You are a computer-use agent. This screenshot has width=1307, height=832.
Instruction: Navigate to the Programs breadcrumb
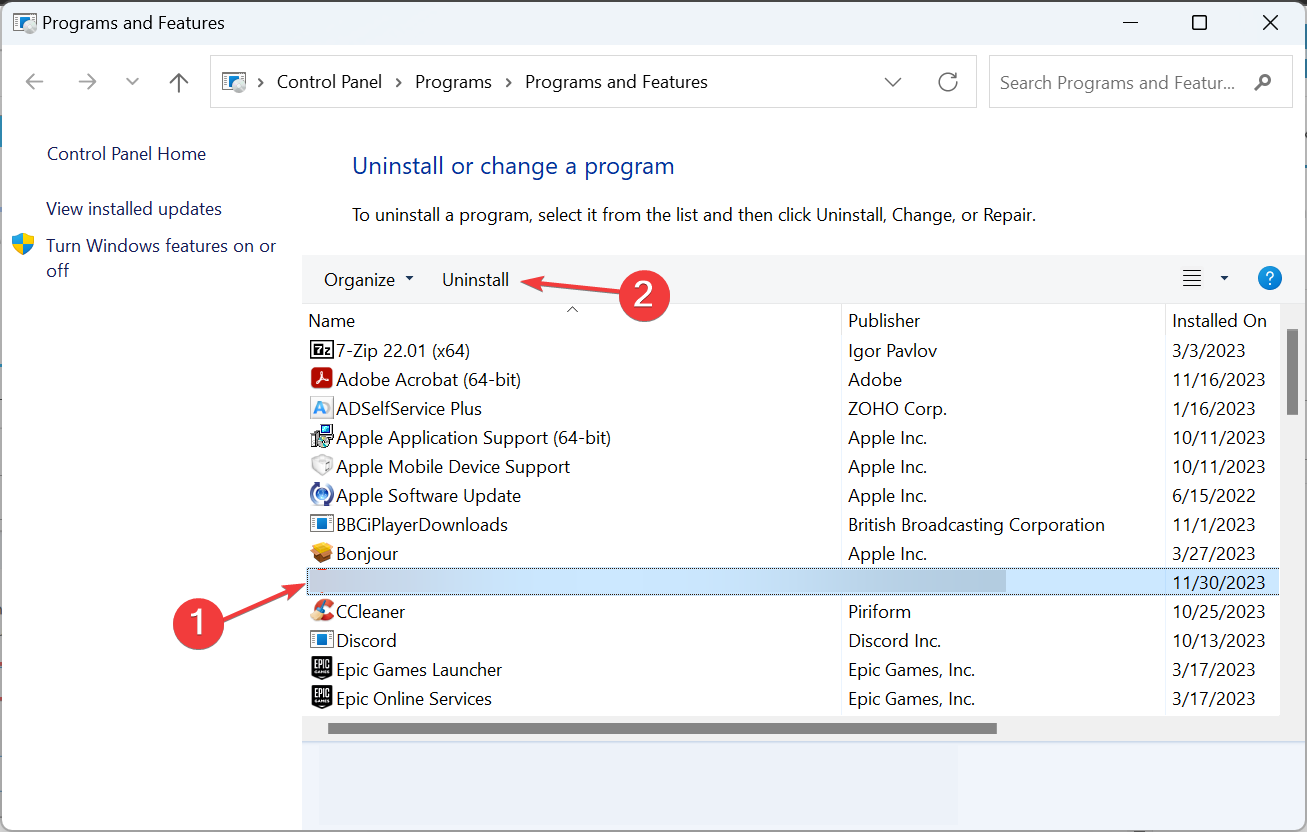tap(453, 82)
